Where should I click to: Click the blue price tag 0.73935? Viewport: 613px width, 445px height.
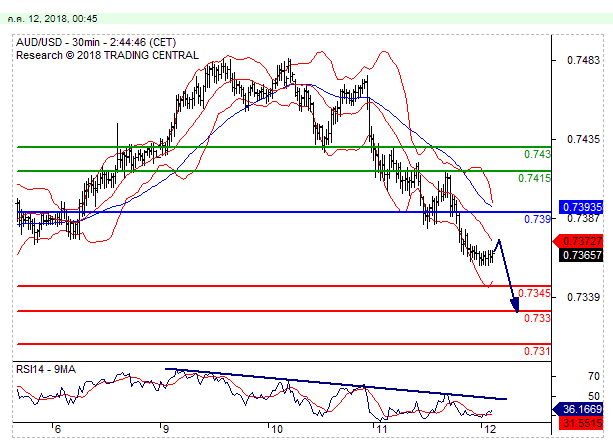581,207
